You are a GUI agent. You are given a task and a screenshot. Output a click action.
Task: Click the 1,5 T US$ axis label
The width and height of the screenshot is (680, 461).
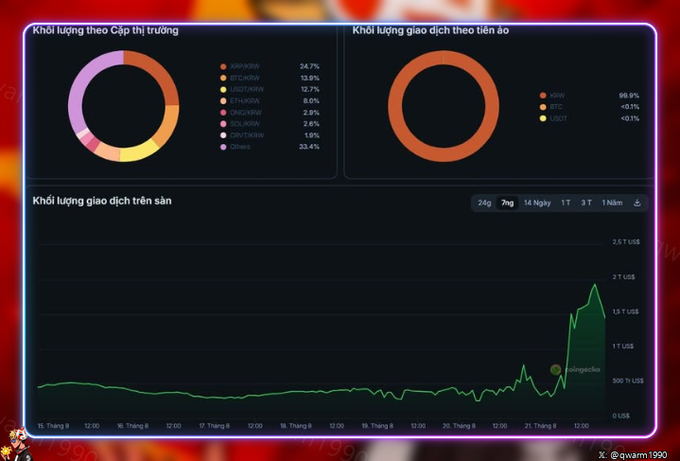625,311
